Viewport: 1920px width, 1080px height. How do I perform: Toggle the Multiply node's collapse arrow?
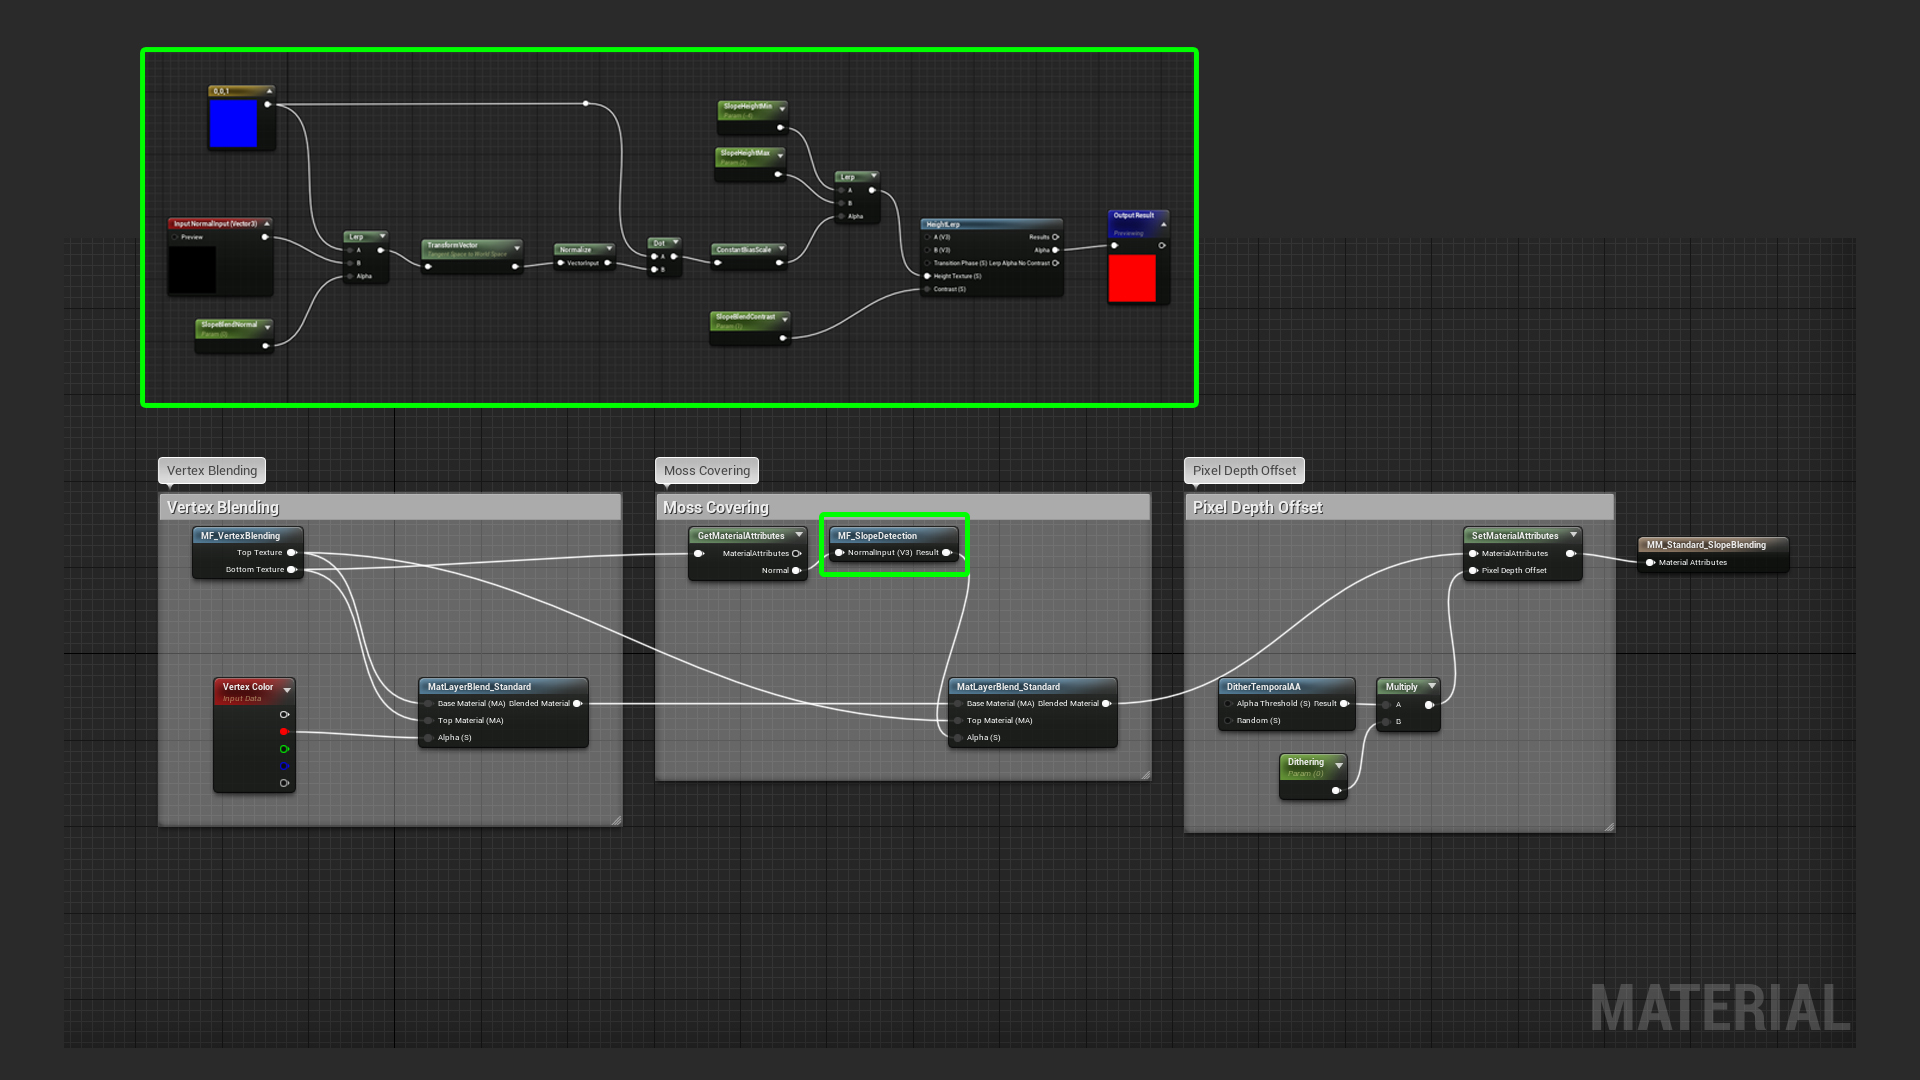coord(1432,686)
